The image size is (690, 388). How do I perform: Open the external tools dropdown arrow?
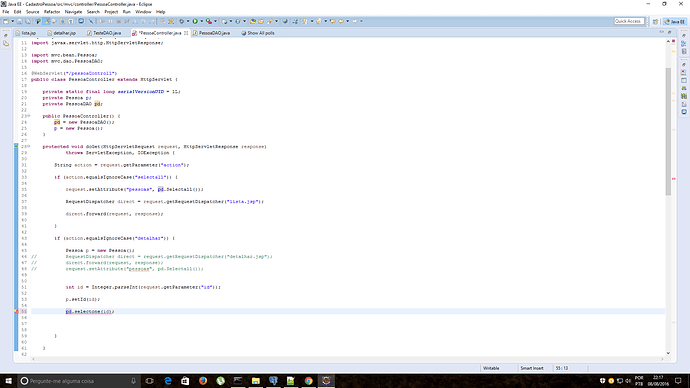click(x=216, y=21)
